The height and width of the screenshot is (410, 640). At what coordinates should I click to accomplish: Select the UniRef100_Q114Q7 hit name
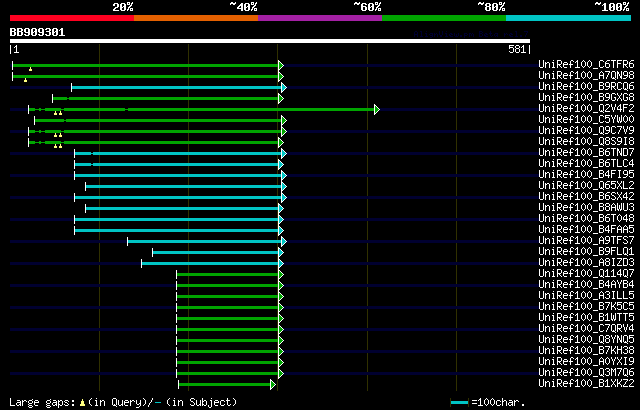(587, 274)
